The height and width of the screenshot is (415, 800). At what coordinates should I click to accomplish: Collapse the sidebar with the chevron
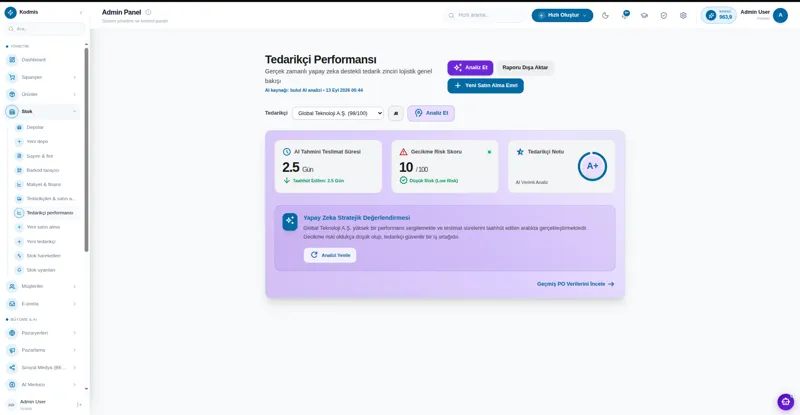click(81, 12)
